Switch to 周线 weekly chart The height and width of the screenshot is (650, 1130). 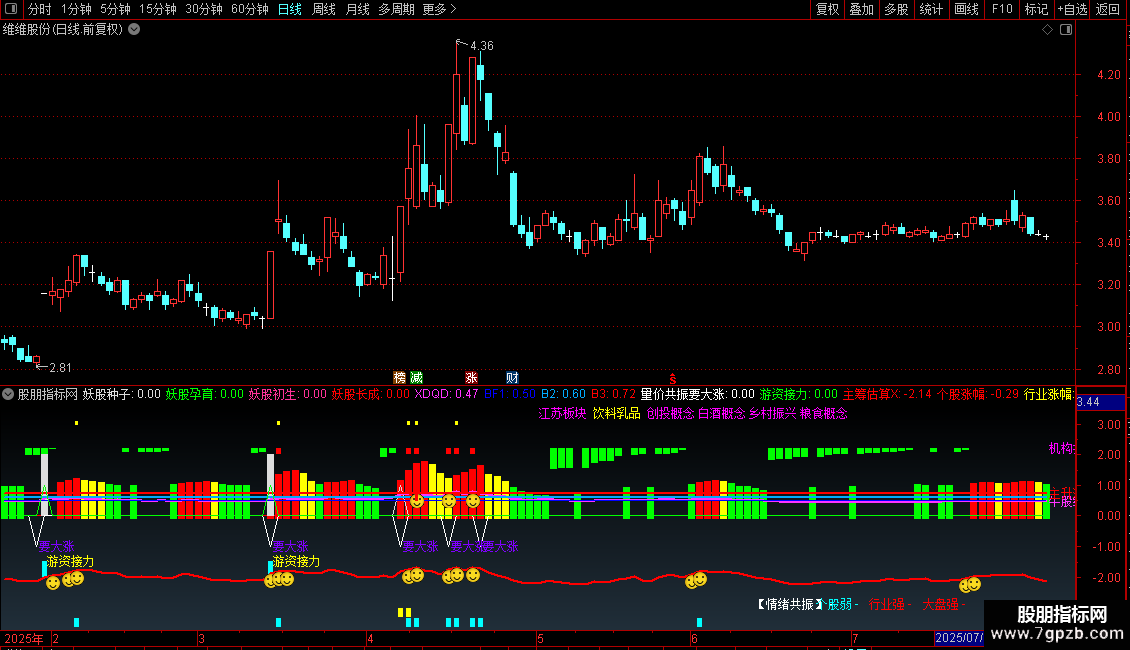324,9
